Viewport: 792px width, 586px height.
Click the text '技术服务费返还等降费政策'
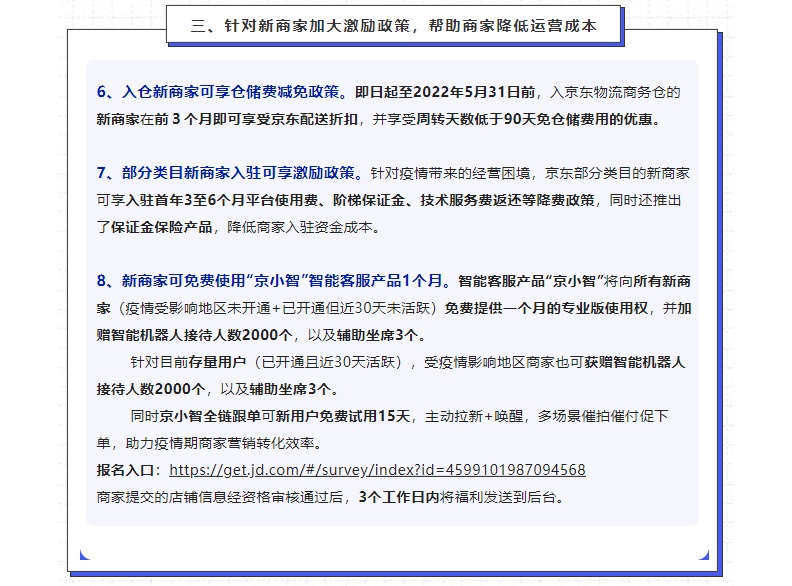507,200
